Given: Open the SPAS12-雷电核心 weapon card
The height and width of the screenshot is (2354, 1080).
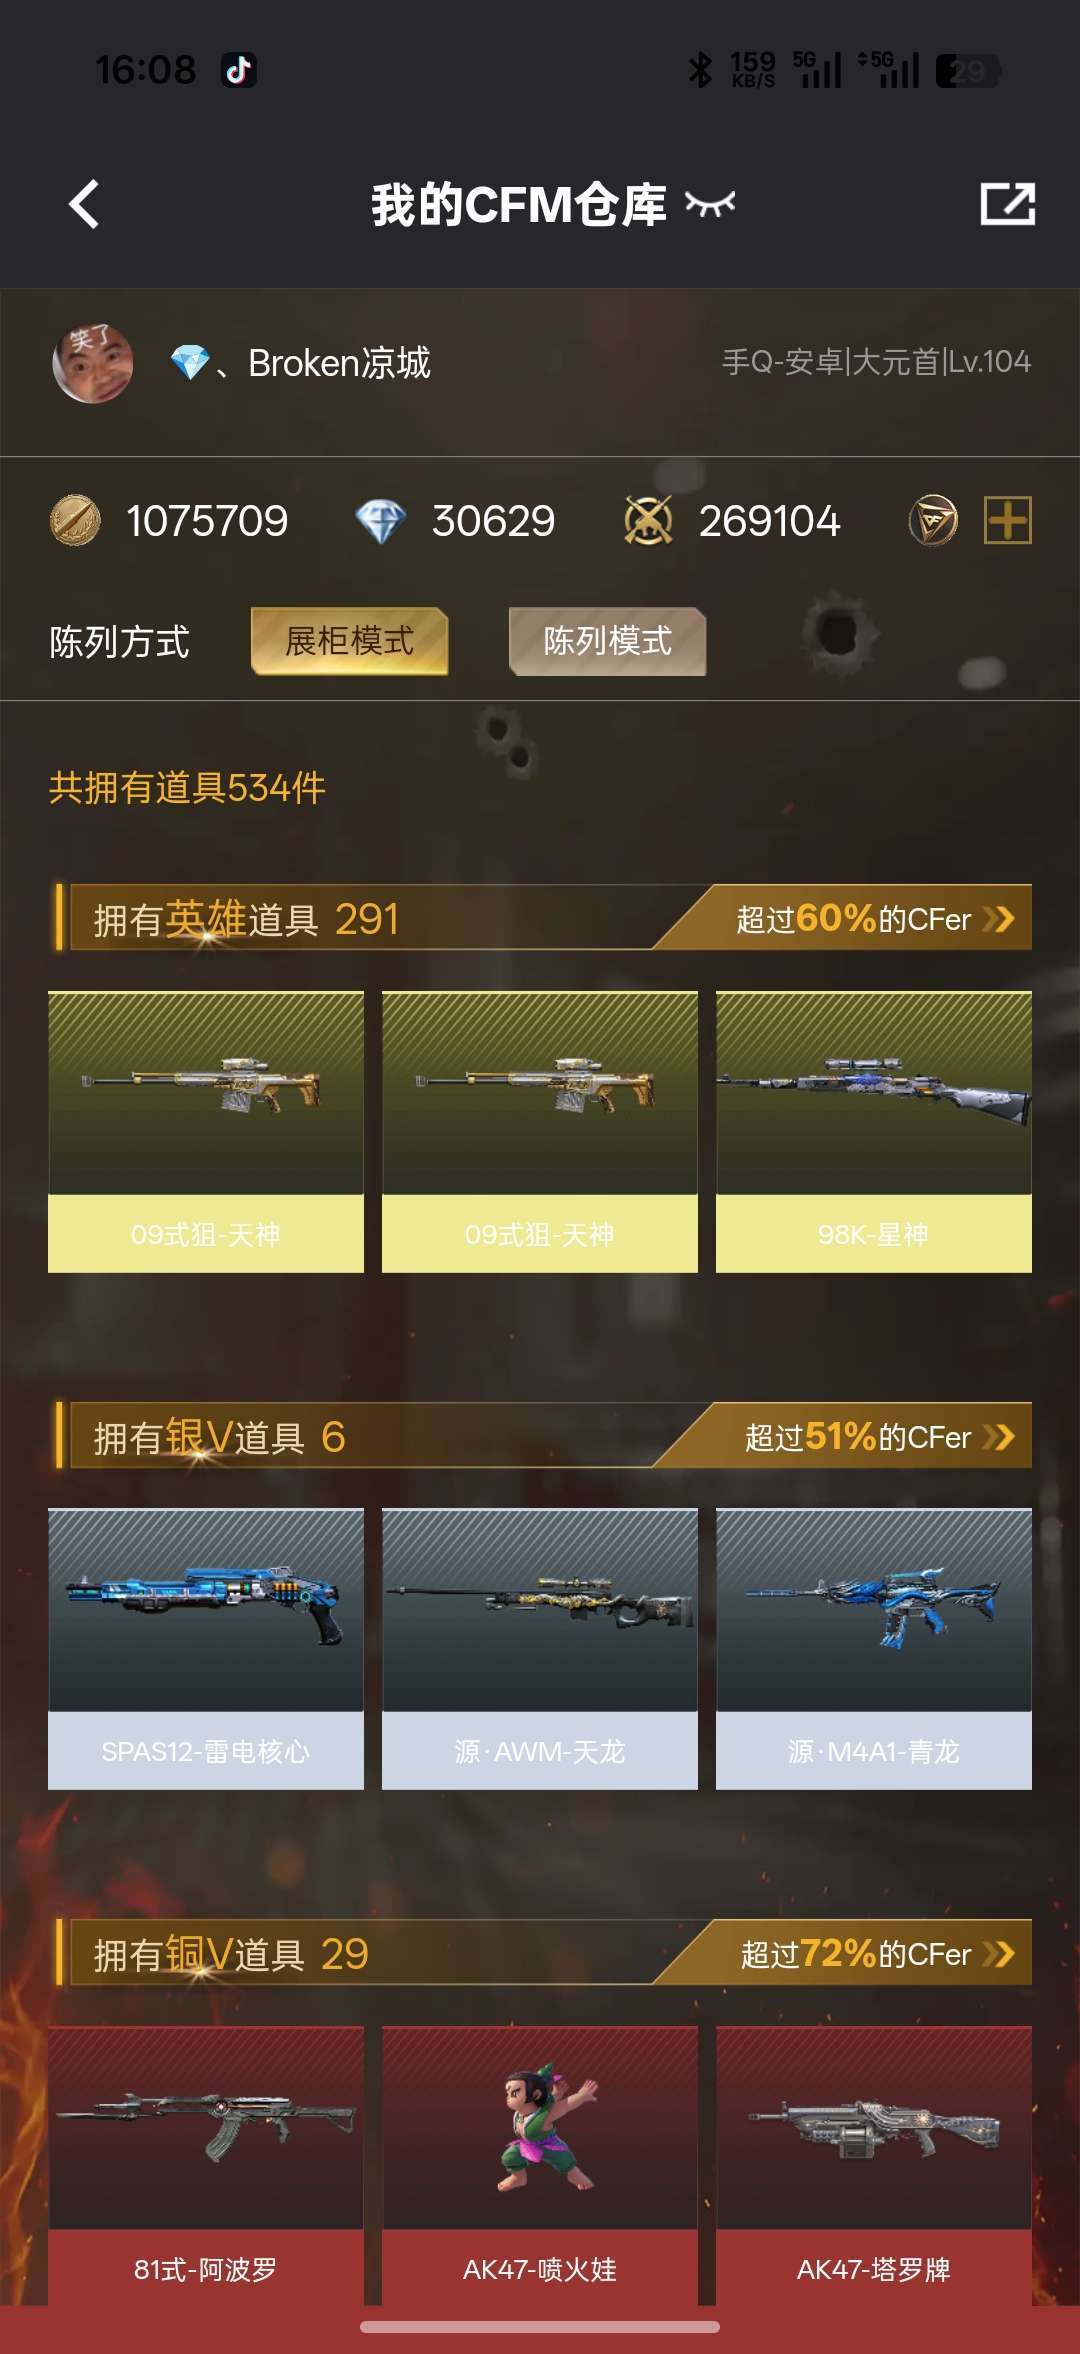Looking at the screenshot, I should [x=205, y=1649].
